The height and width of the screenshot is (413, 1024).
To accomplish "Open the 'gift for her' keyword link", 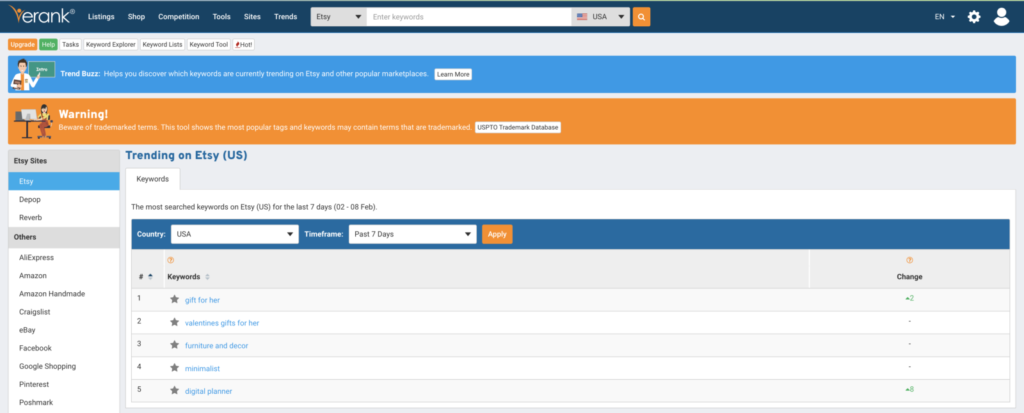I will pos(202,300).
